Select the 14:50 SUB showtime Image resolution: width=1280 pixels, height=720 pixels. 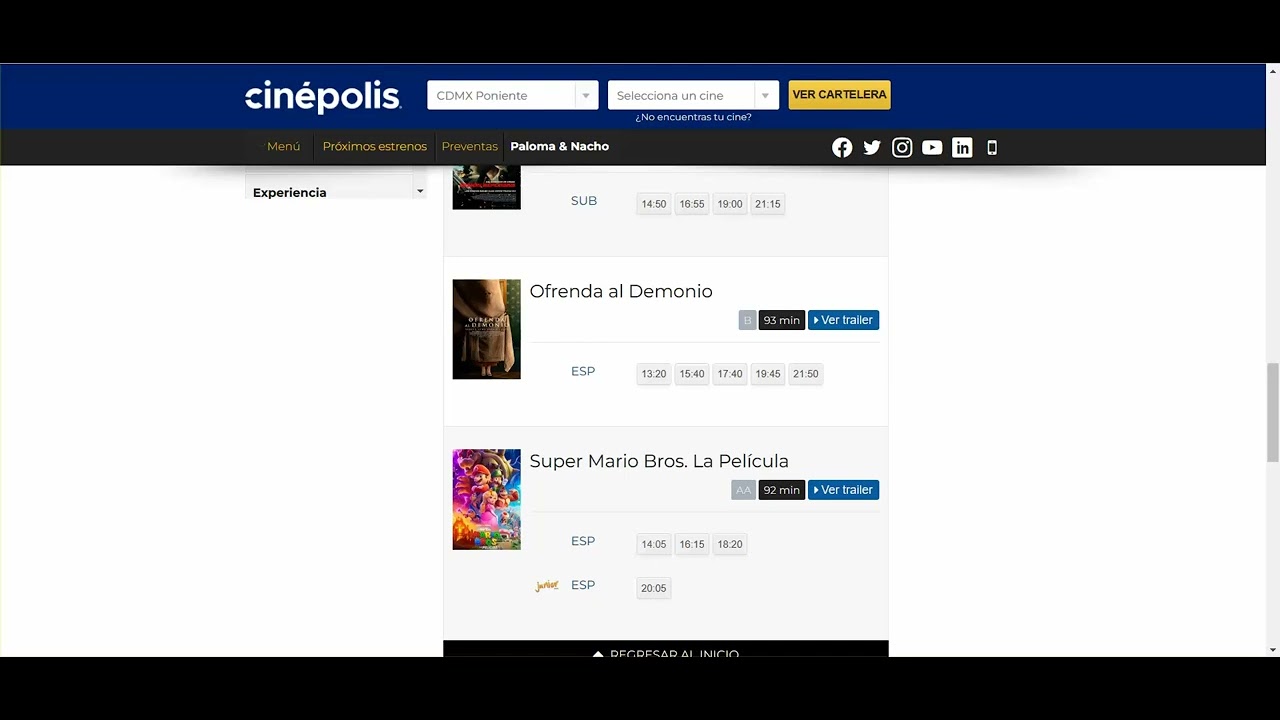(654, 204)
